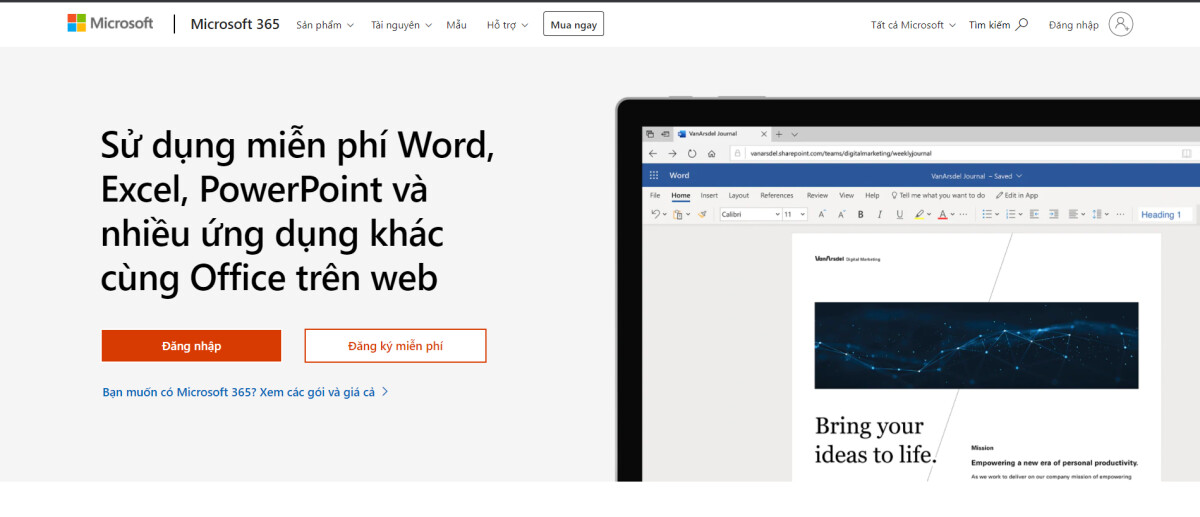Screen dimensions: 1200x517
Task: Click the Undo icon in Word ribbon
Action: coord(656,214)
